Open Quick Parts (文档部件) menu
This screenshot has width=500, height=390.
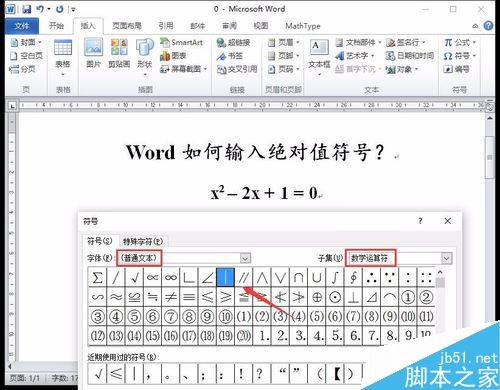[358, 42]
